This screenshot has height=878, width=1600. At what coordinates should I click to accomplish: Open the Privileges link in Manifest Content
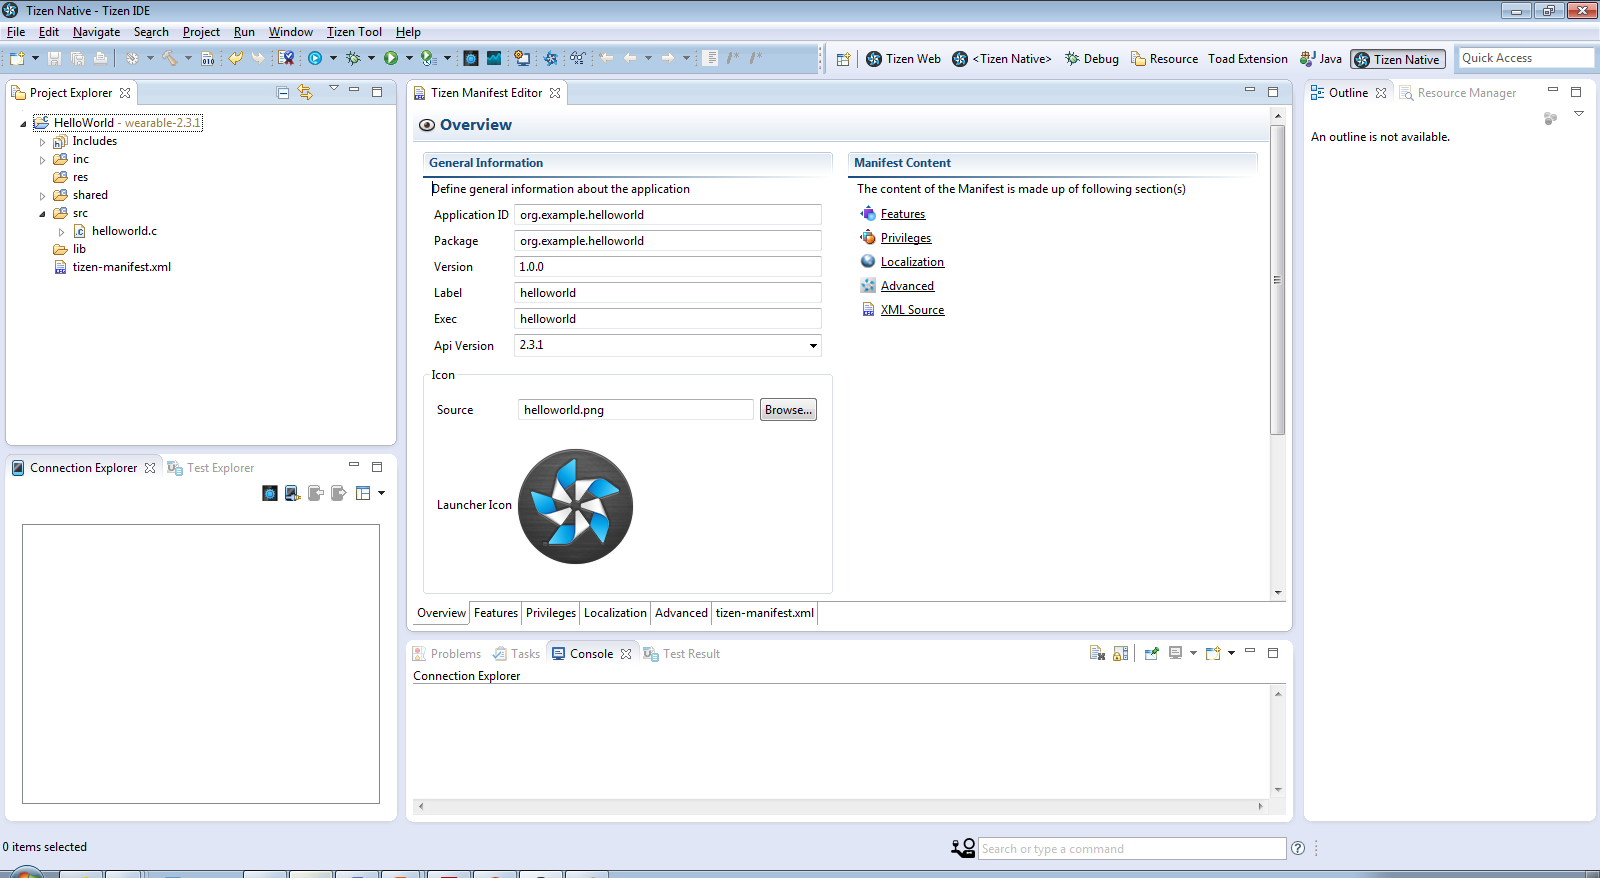tap(906, 238)
